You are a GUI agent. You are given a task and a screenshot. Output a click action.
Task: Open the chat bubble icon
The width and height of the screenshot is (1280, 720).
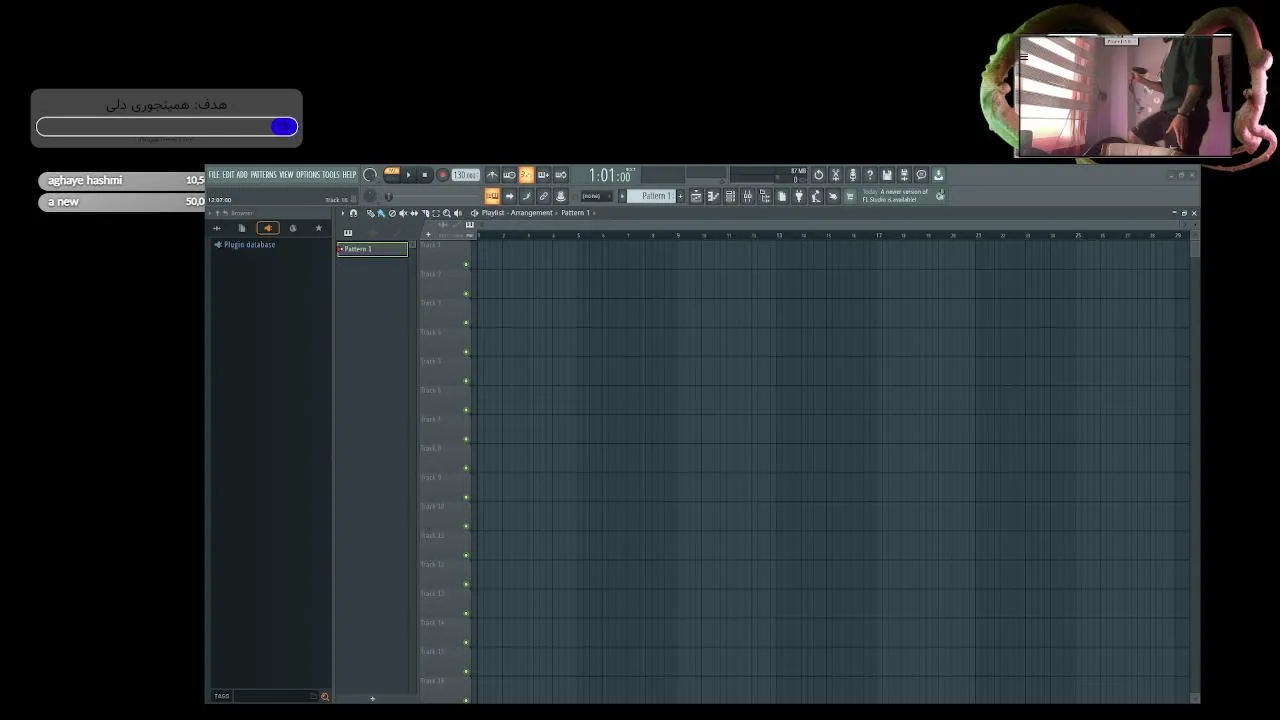pos(921,175)
